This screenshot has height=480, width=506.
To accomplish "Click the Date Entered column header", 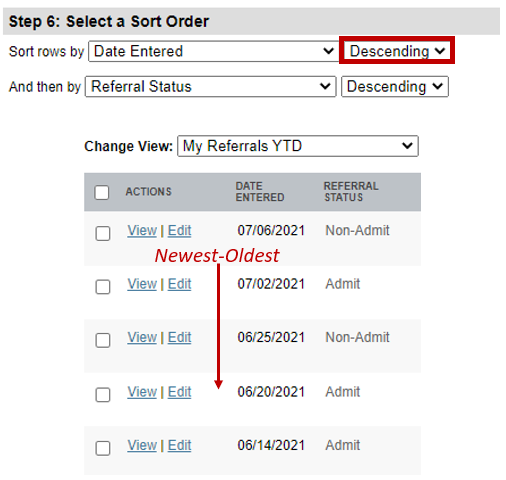I will pos(260,192).
